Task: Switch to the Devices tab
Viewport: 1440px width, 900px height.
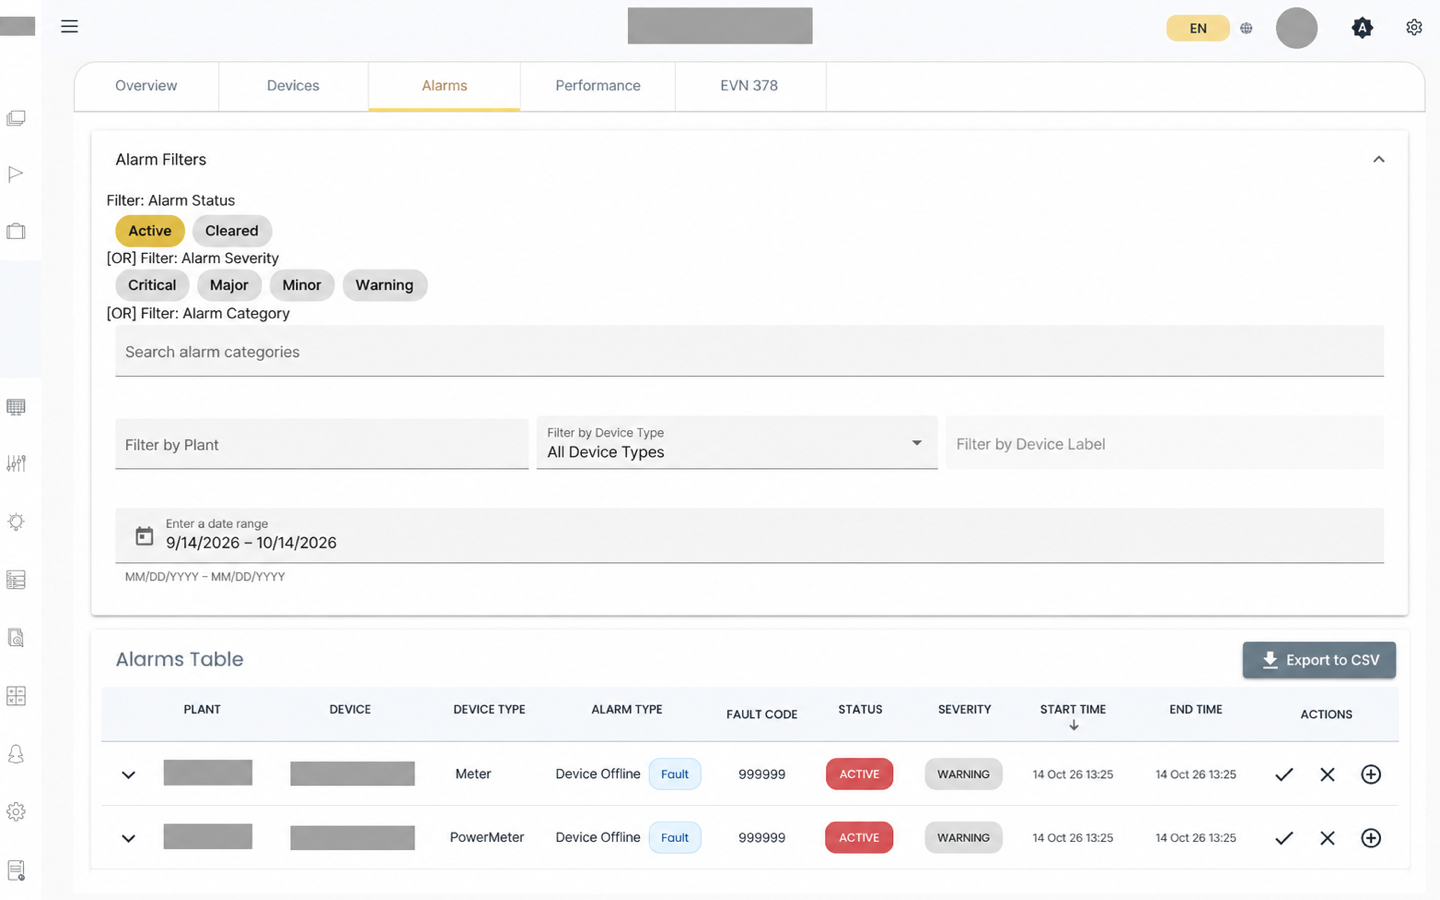Action: click(x=293, y=86)
